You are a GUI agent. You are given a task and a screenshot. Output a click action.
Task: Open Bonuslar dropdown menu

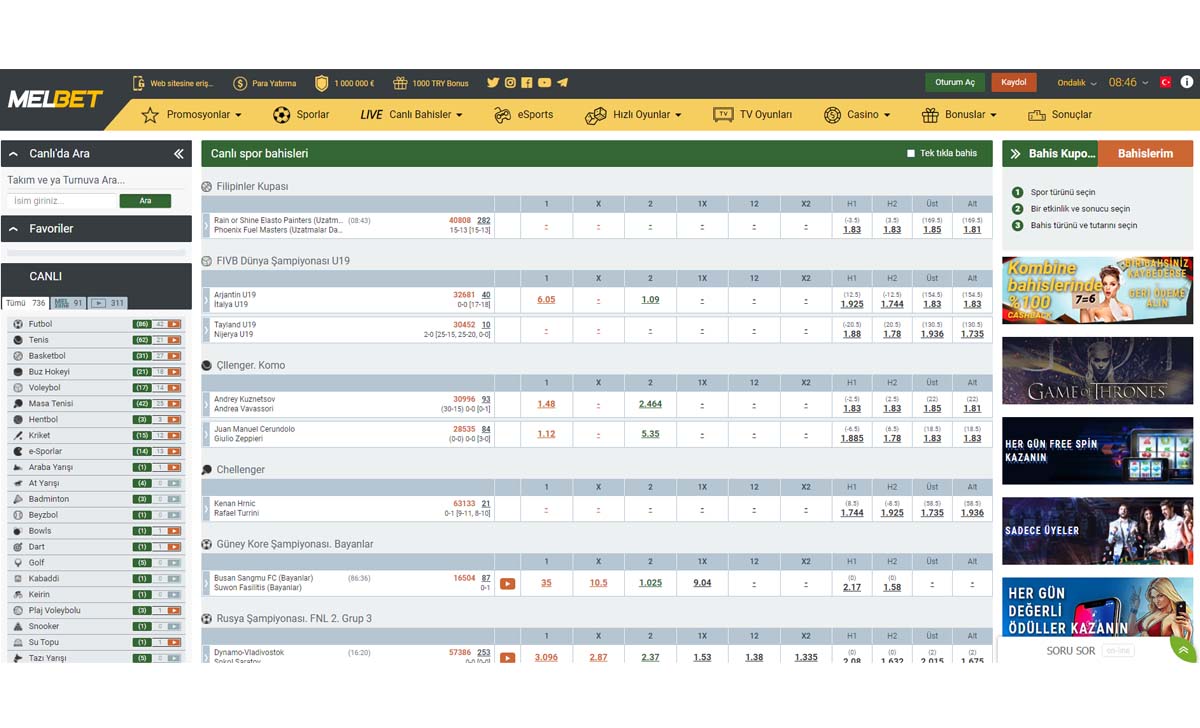959,115
